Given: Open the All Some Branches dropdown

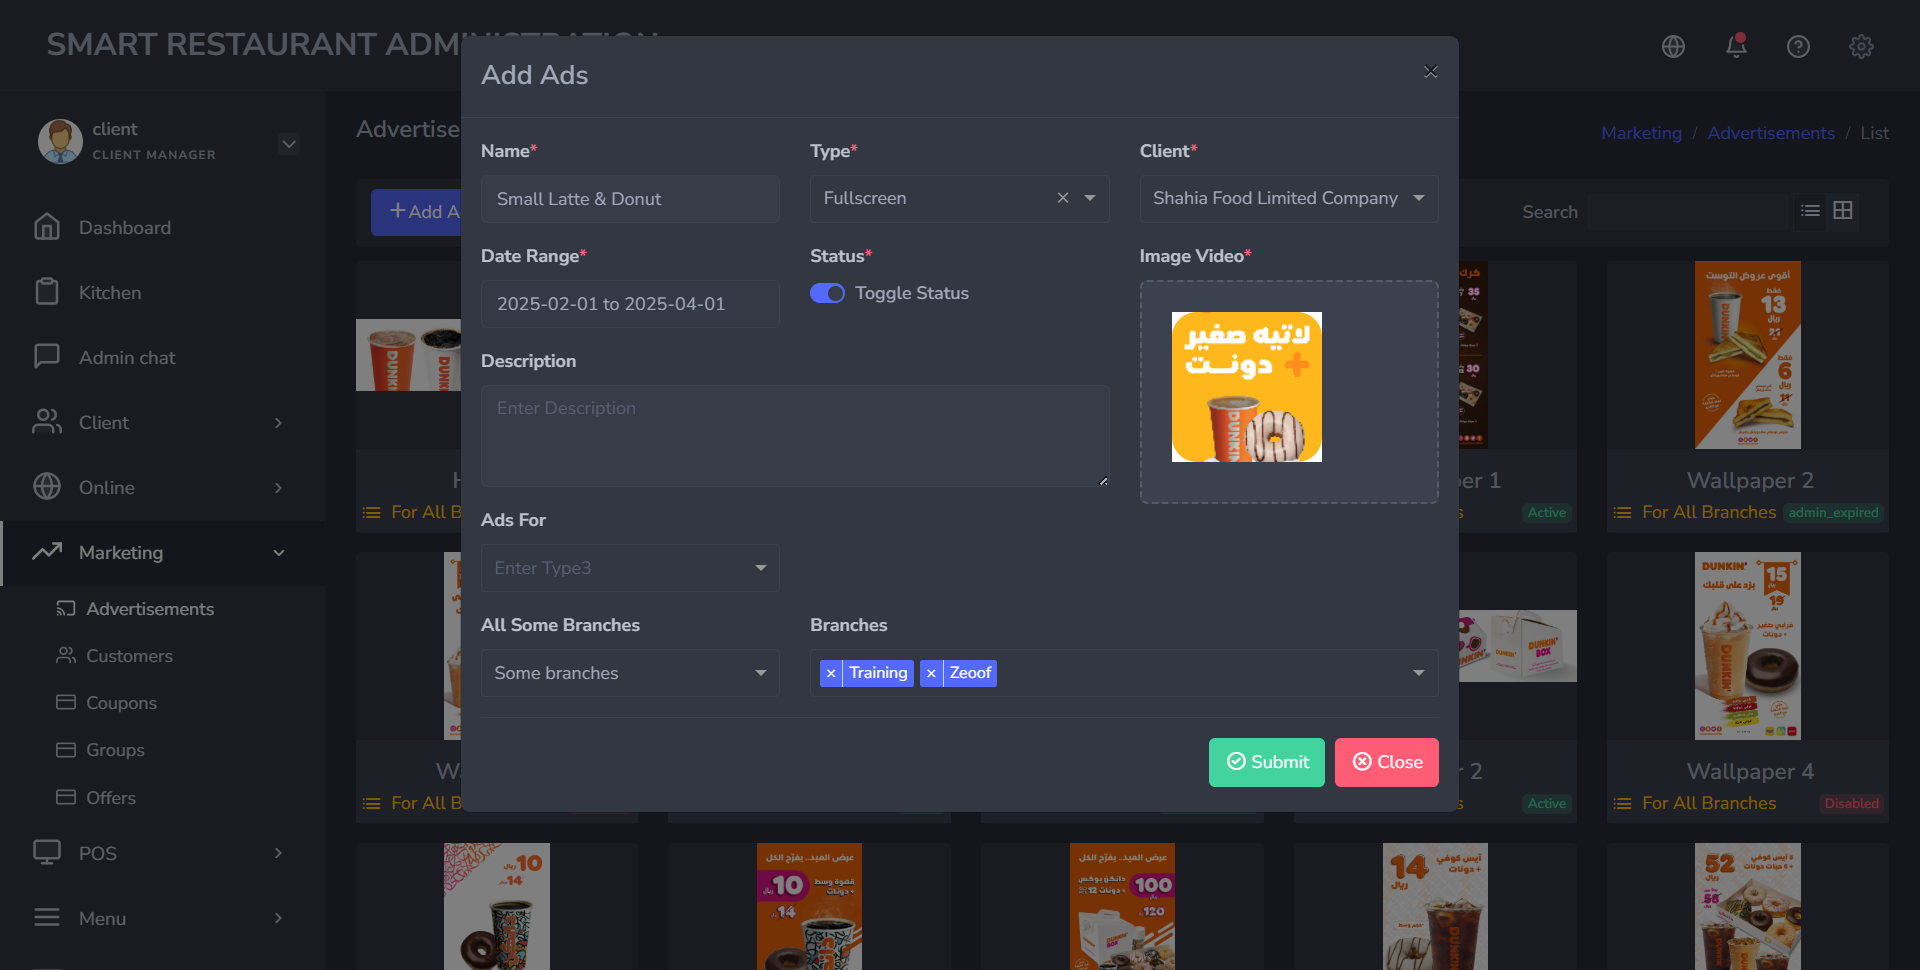Looking at the screenshot, I should pos(630,673).
